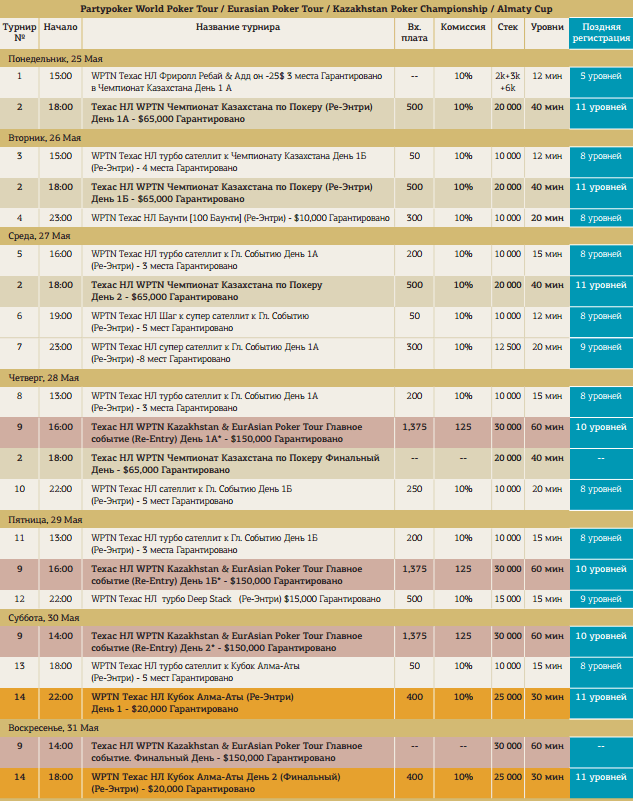Click the "Начало" column header
Screen dimensions: 633x801
click(61, 27)
